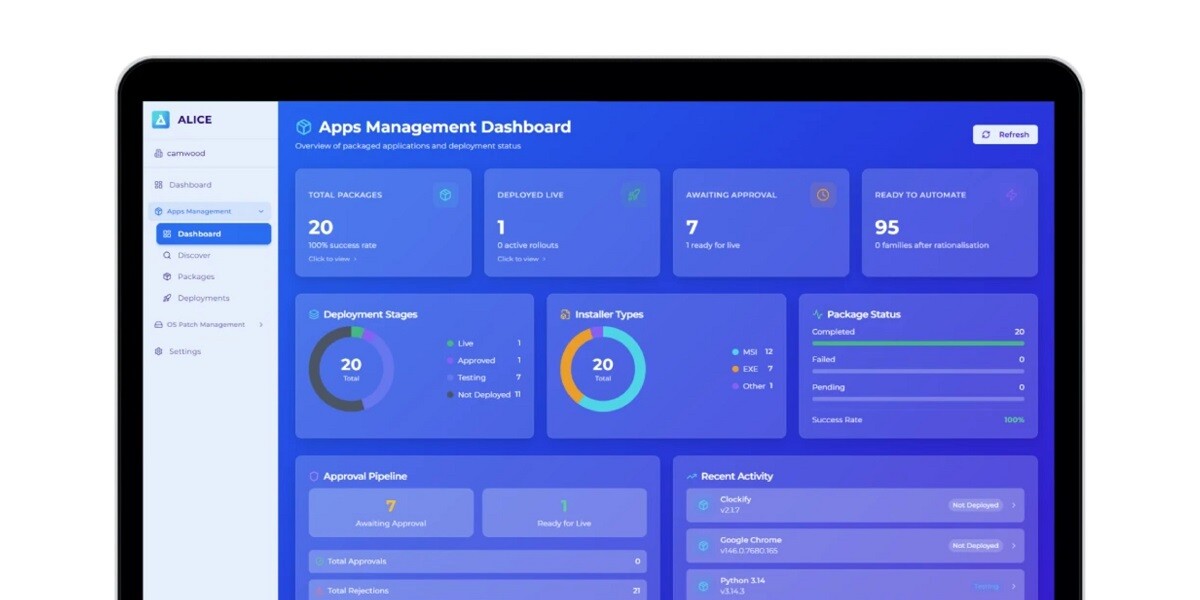Click the ALICE logo icon in the sidebar
Image resolution: width=1200 pixels, height=600 pixels.
161,119
